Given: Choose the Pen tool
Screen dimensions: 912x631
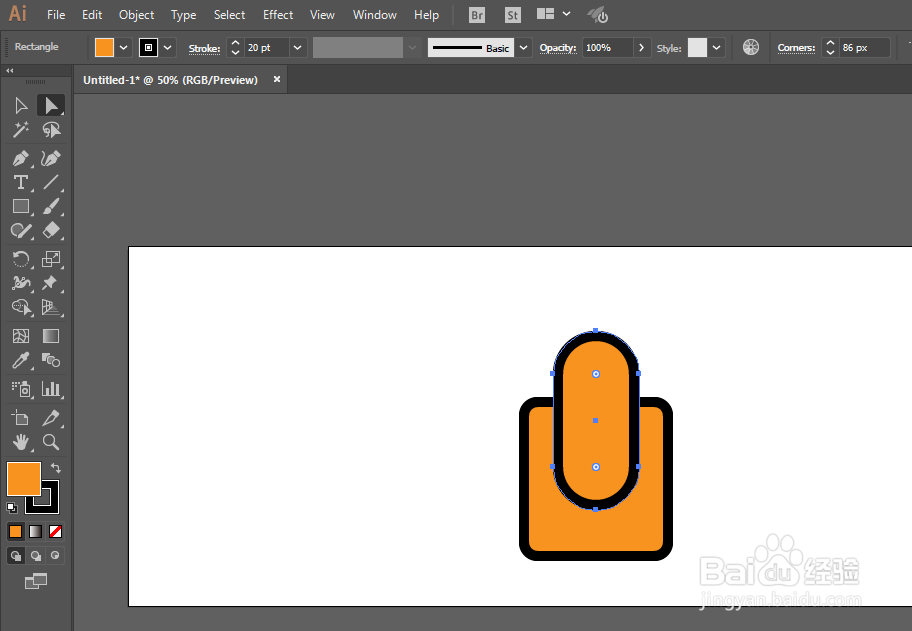Looking at the screenshot, I should [x=20, y=157].
